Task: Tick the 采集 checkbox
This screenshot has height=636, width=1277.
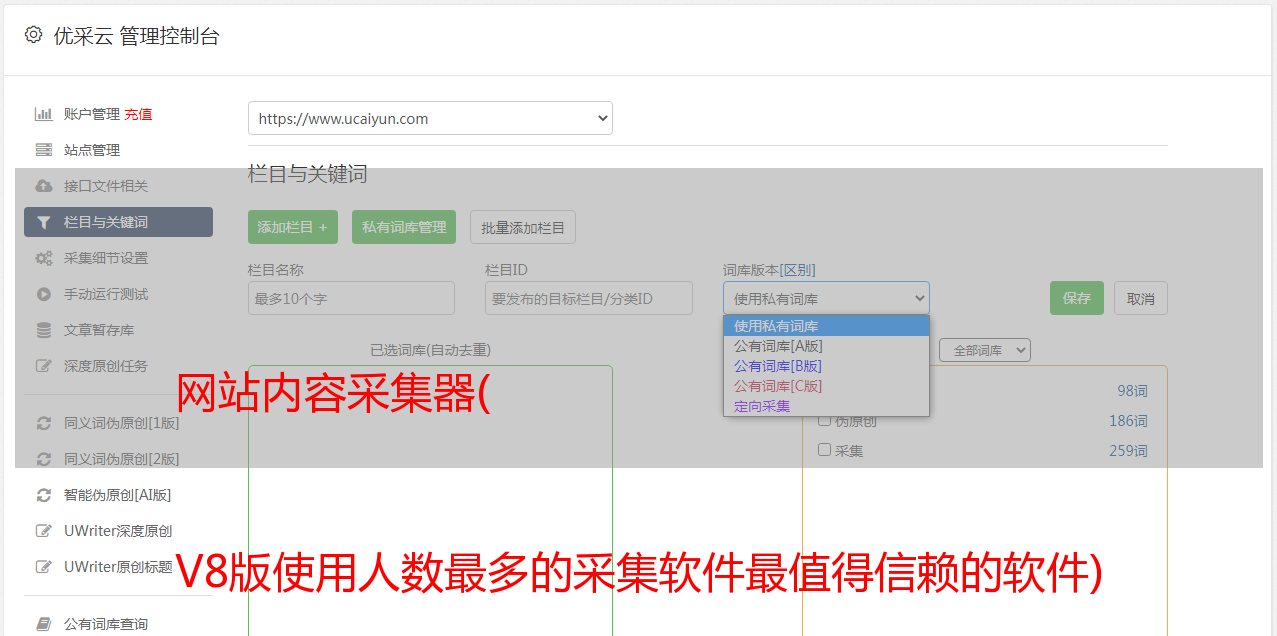Action: (825, 450)
